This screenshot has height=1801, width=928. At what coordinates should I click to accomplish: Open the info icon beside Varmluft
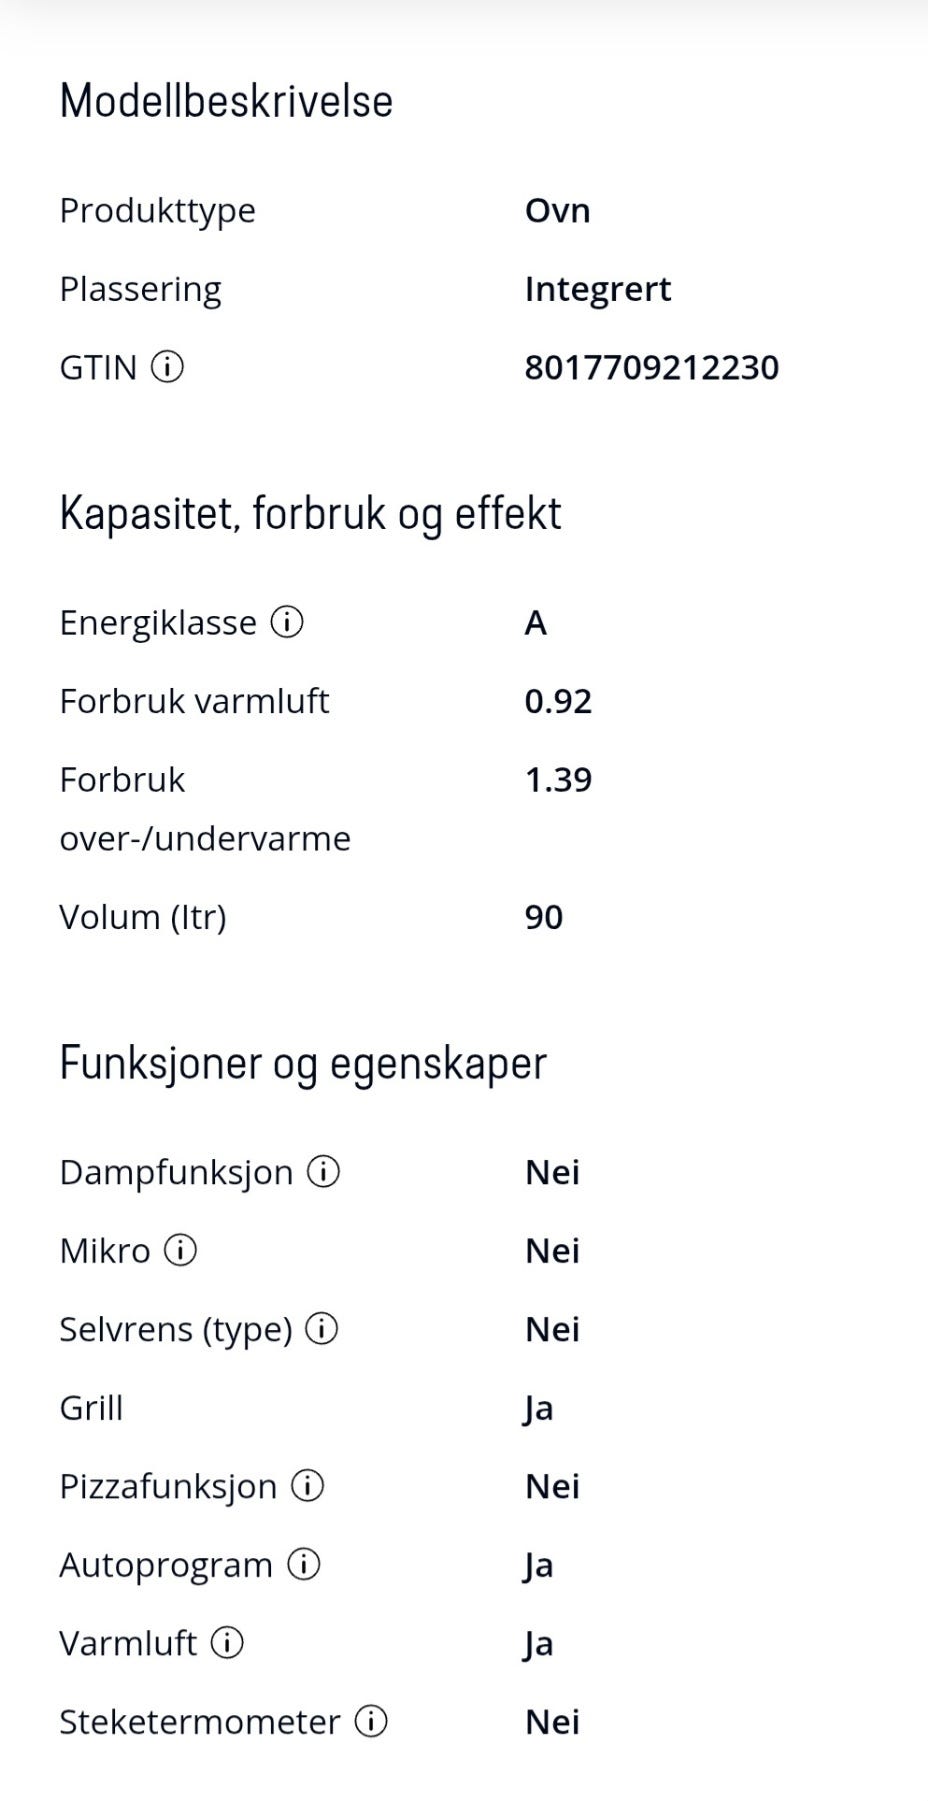pos(227,1643)
